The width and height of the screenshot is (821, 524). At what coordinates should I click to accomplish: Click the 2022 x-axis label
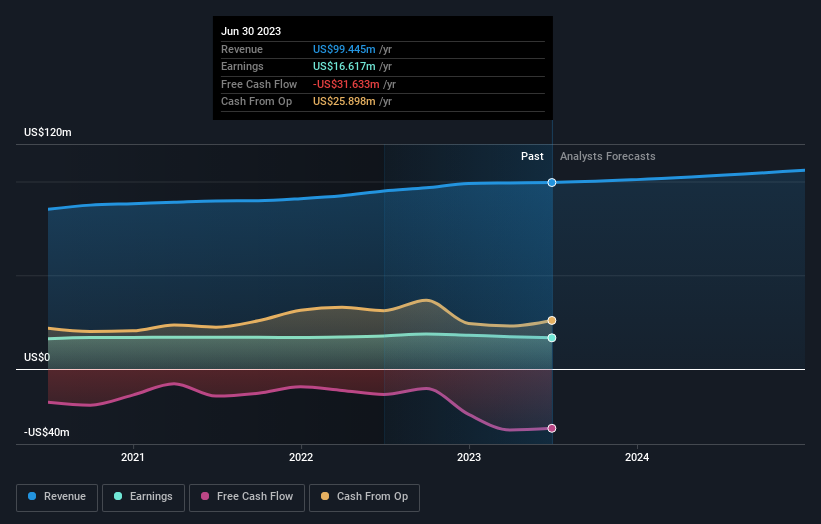point(301,457)
